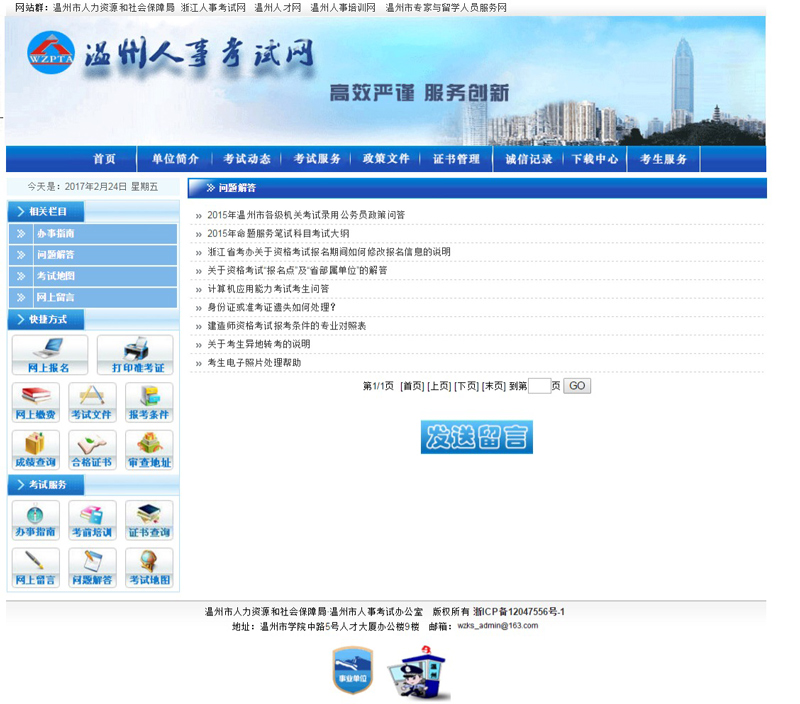Open 建造师资格考试报考条件的专业对照表
The width and height of the screenshot is (800, 704).
287,326
